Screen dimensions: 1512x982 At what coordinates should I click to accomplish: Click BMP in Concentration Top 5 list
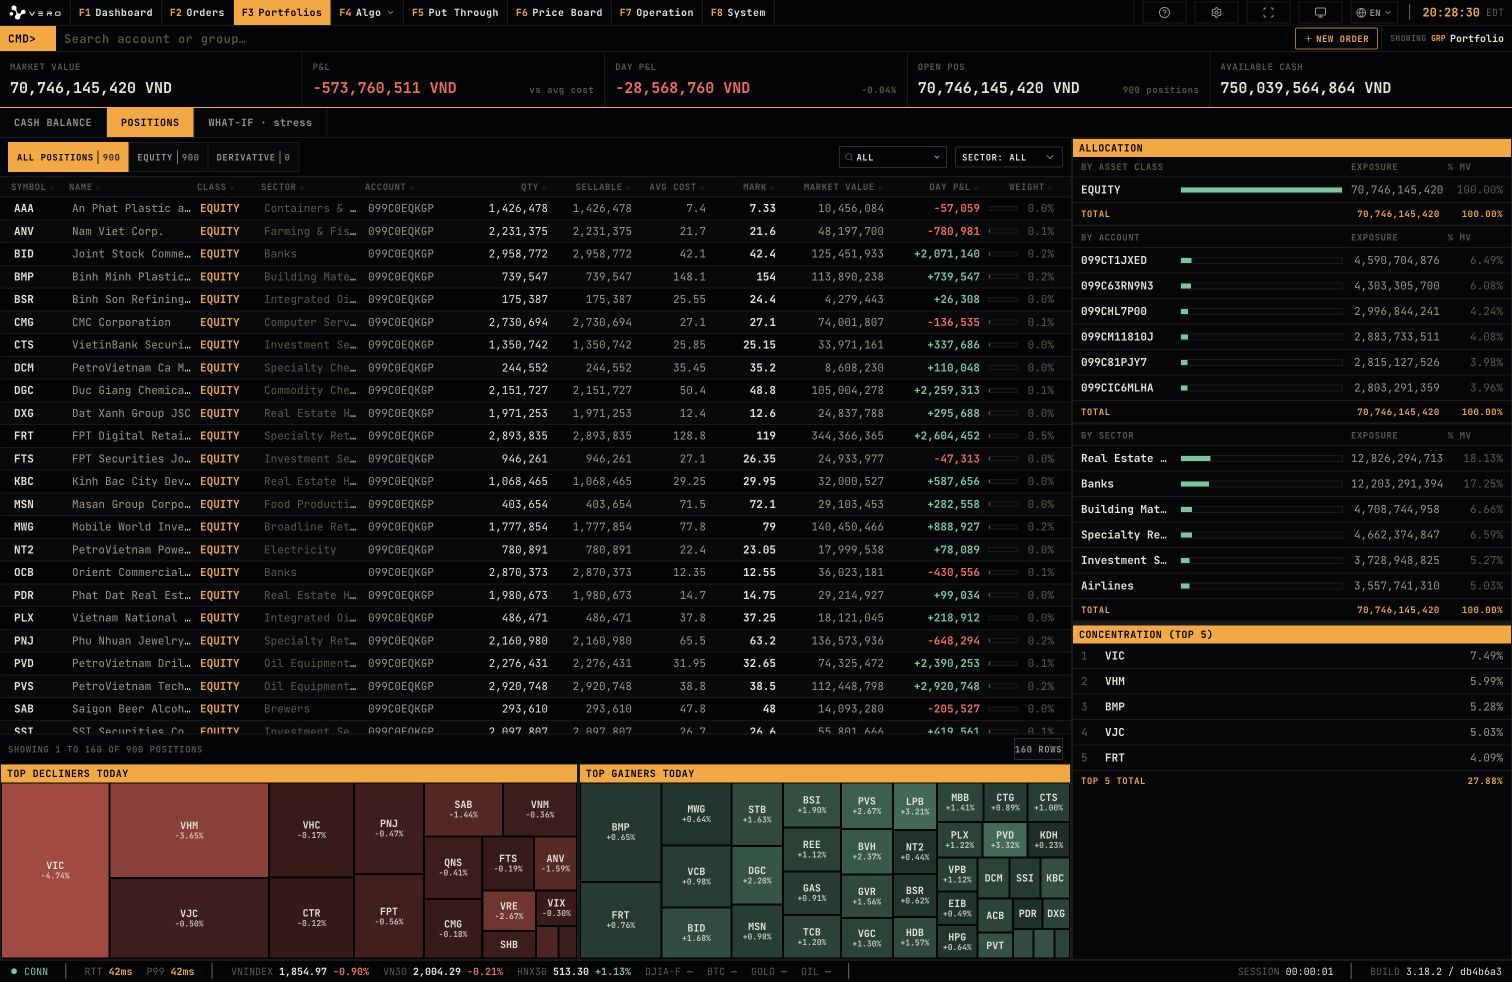pyautogui.click(x=1291, y=707)
